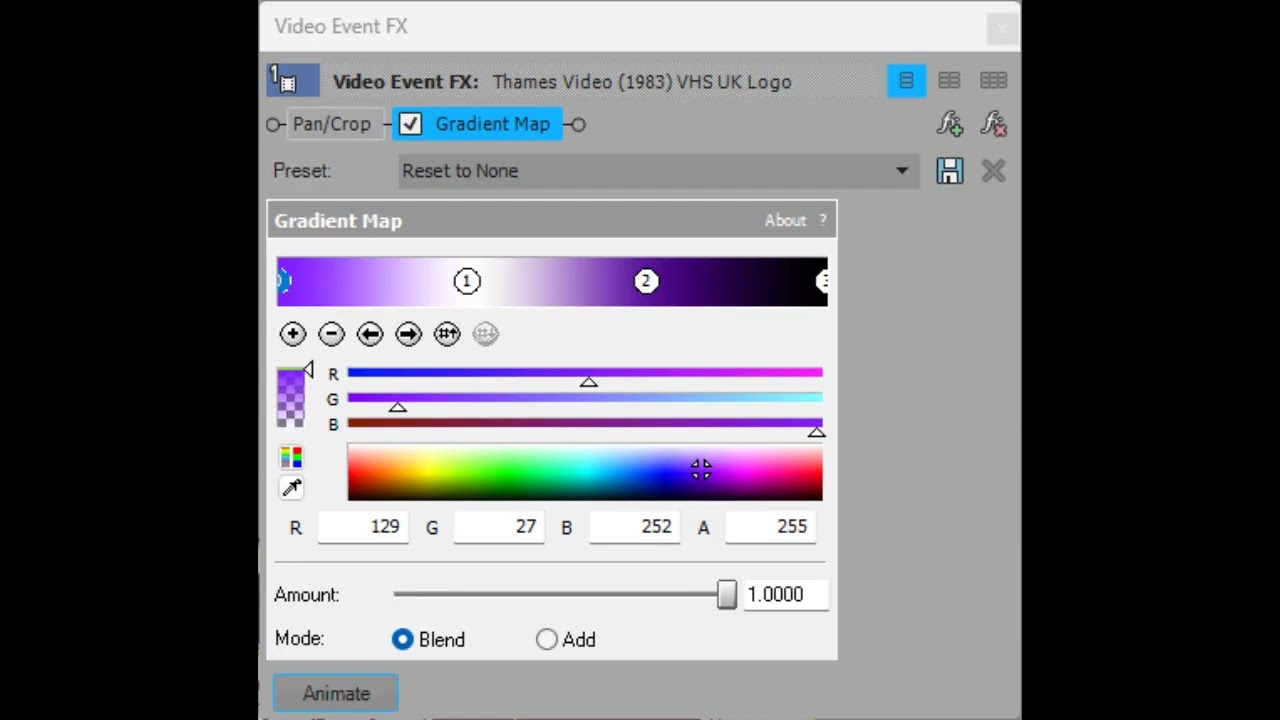The width and height of the screenshot is (1280, 720).
Task: Add a new gradient control point
Action: pyautogui.click(x=293, y=334)
